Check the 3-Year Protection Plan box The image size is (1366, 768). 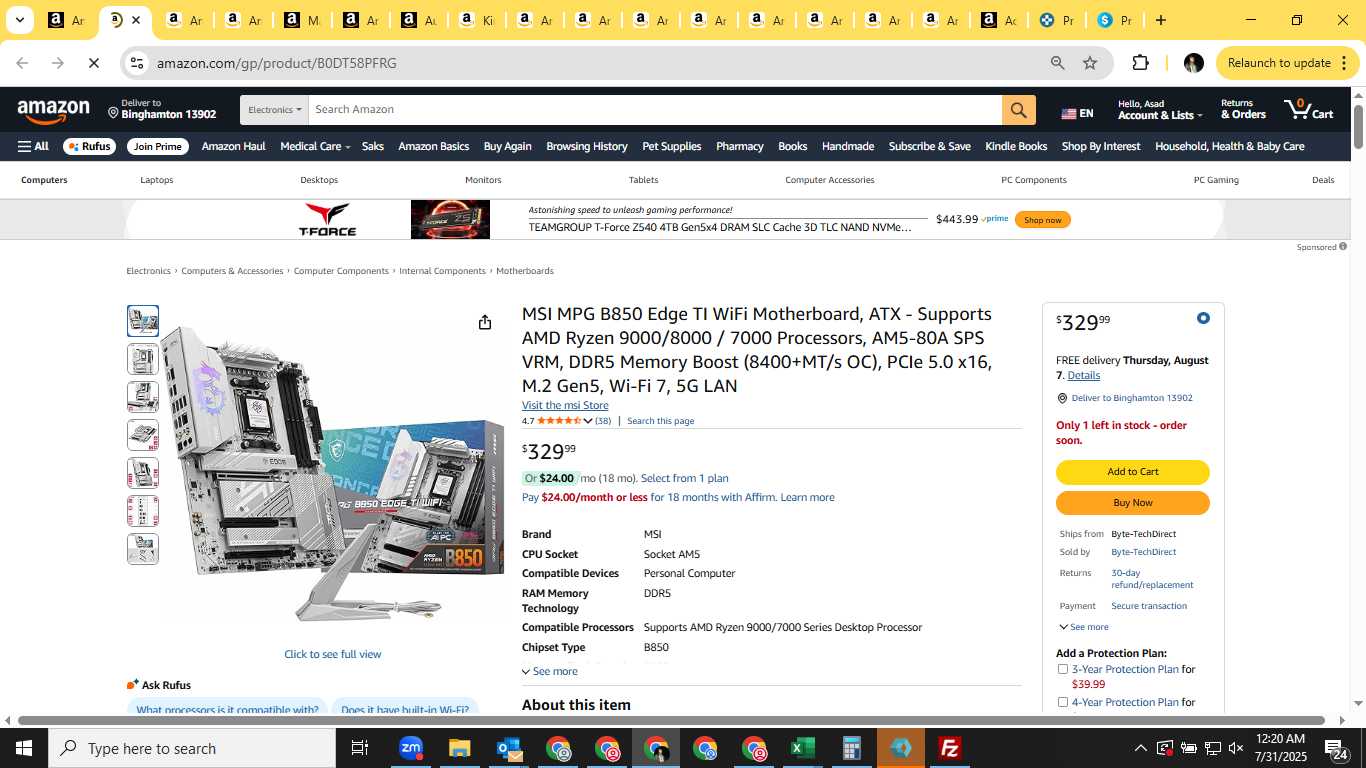click(1063, 669)
